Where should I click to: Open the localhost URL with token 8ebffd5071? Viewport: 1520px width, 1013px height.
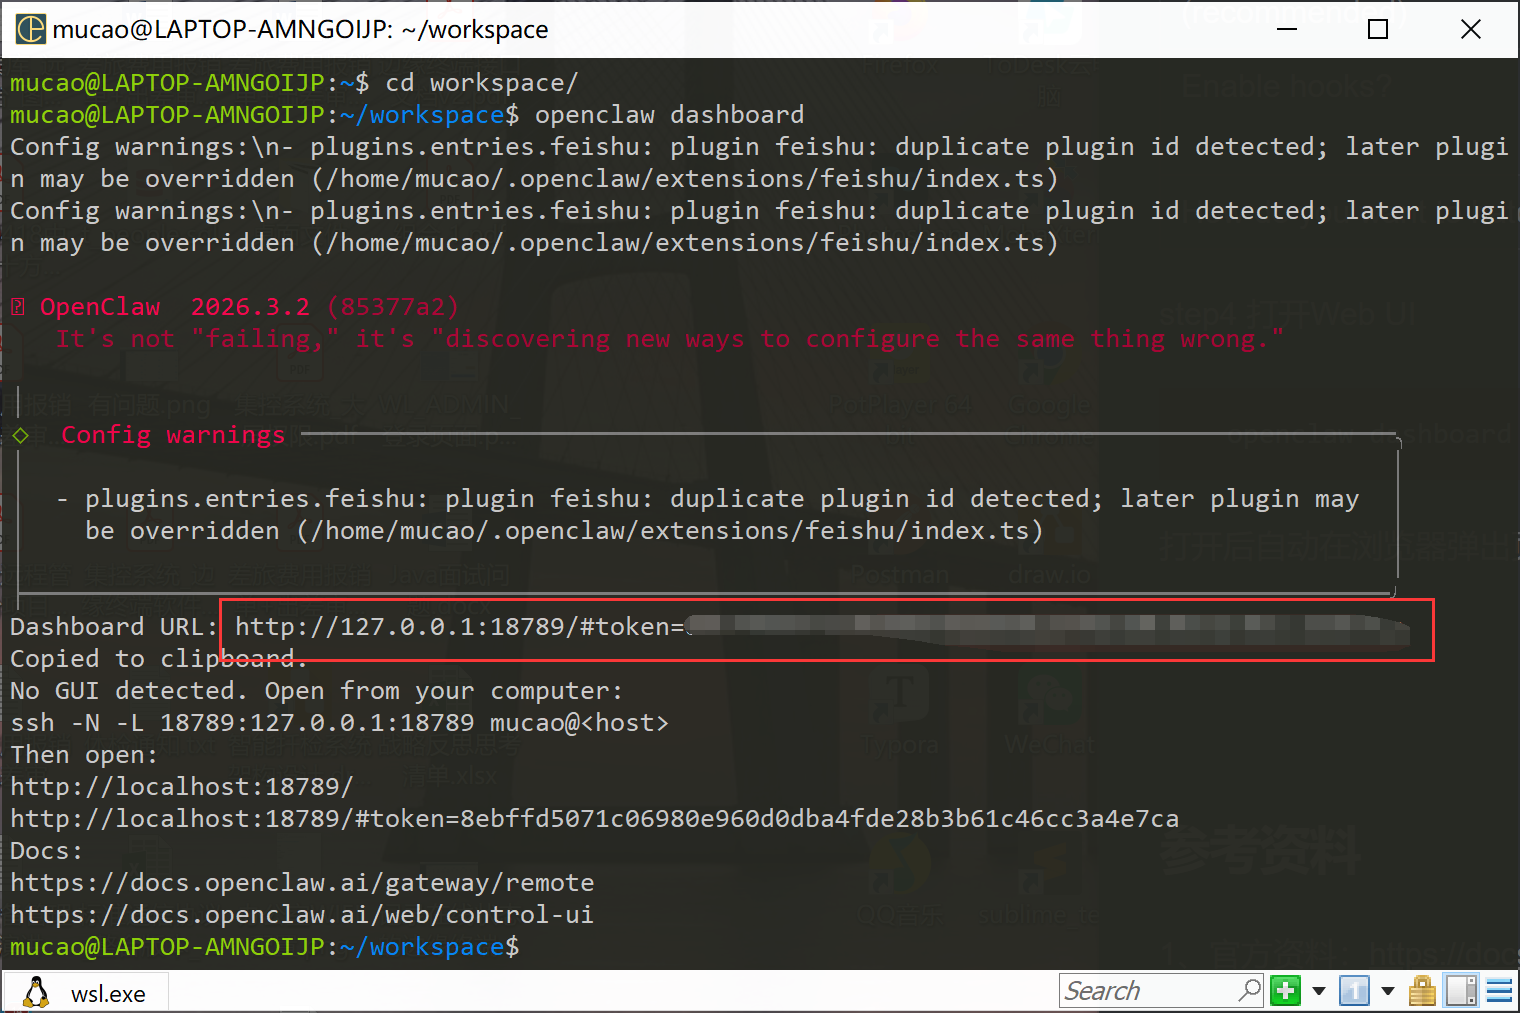[594, 819]
